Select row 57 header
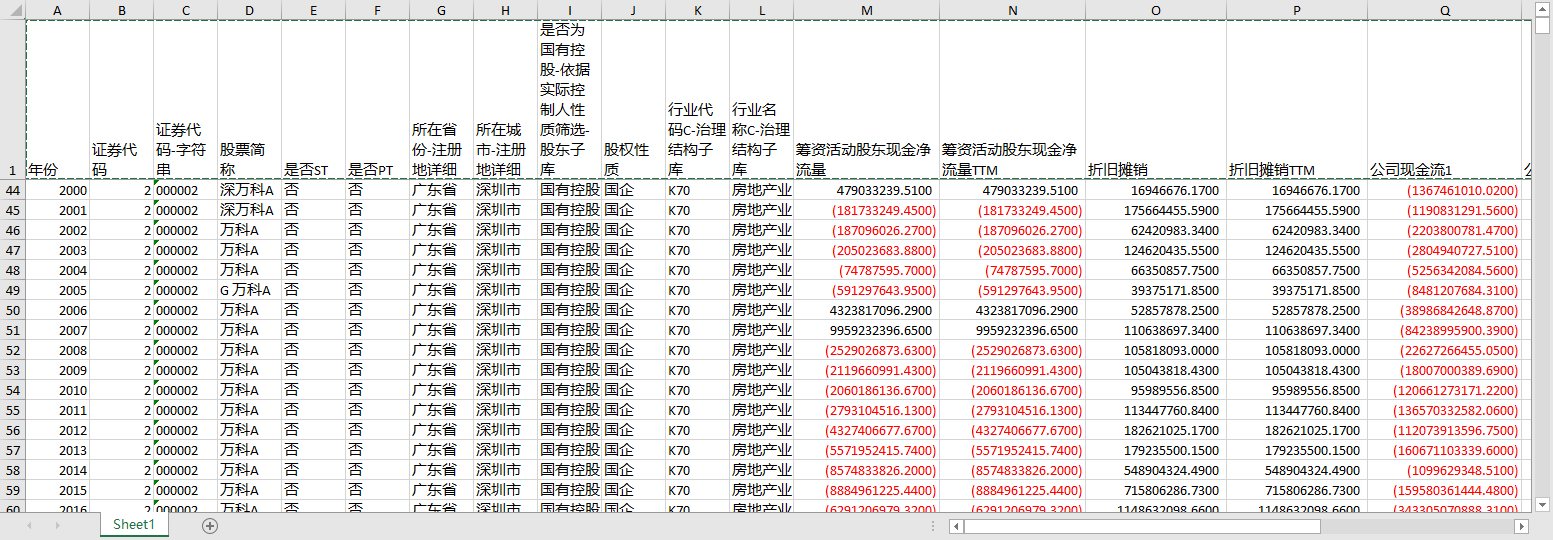The width and height of the screenshot is (1553, 540). coord(12,450)
